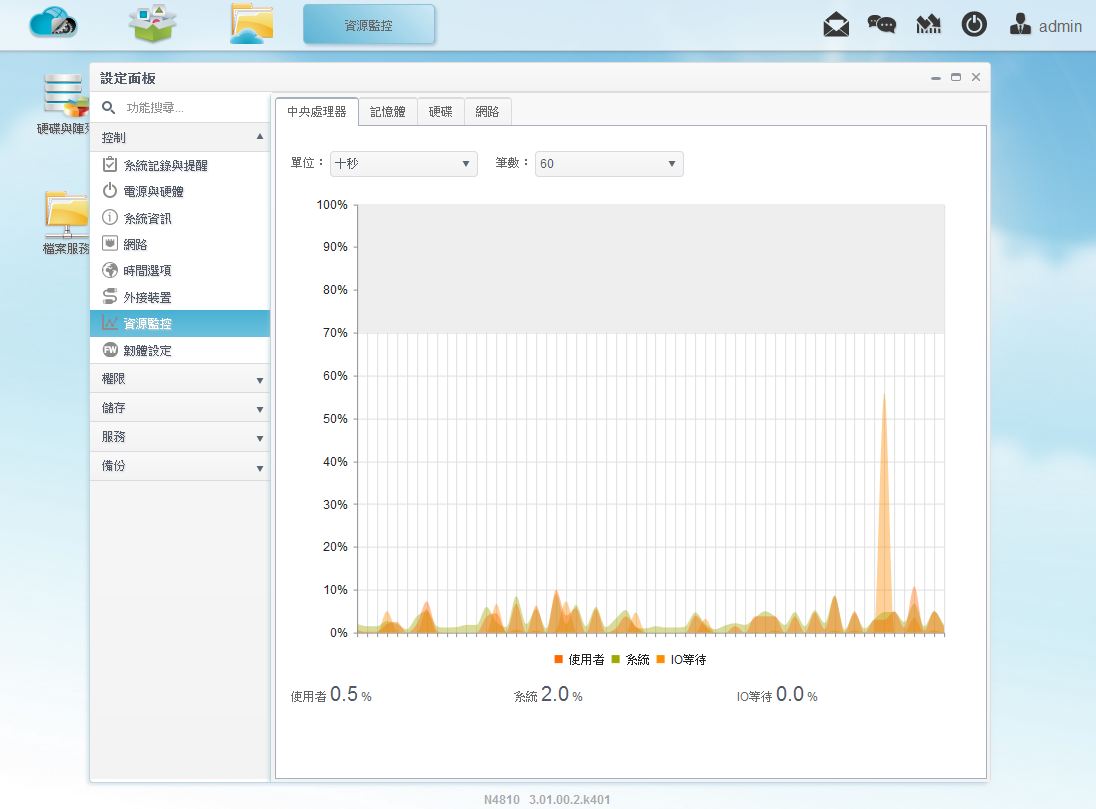
Task: Click the sidebar 網路 port icon
Action: tap(110, 243)
